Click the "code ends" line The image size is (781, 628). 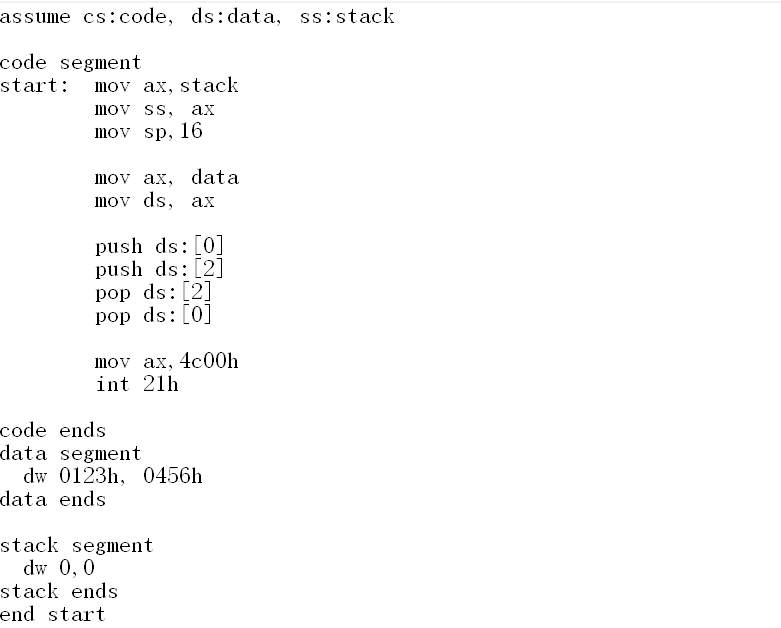tap(53, 431)
